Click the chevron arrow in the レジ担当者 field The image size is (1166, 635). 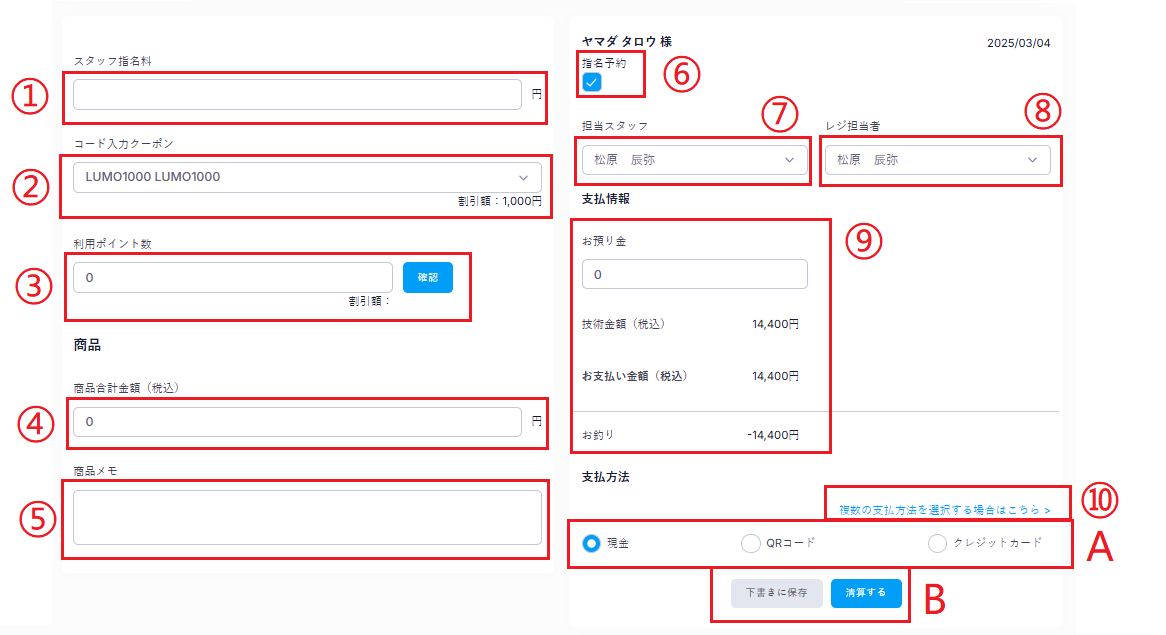1032,159
